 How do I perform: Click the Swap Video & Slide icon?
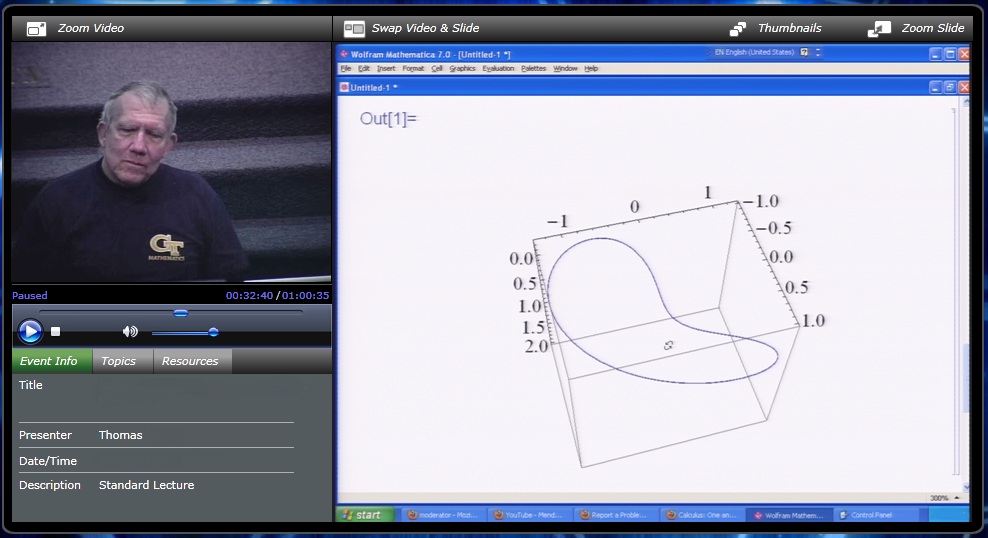point(354,28)
